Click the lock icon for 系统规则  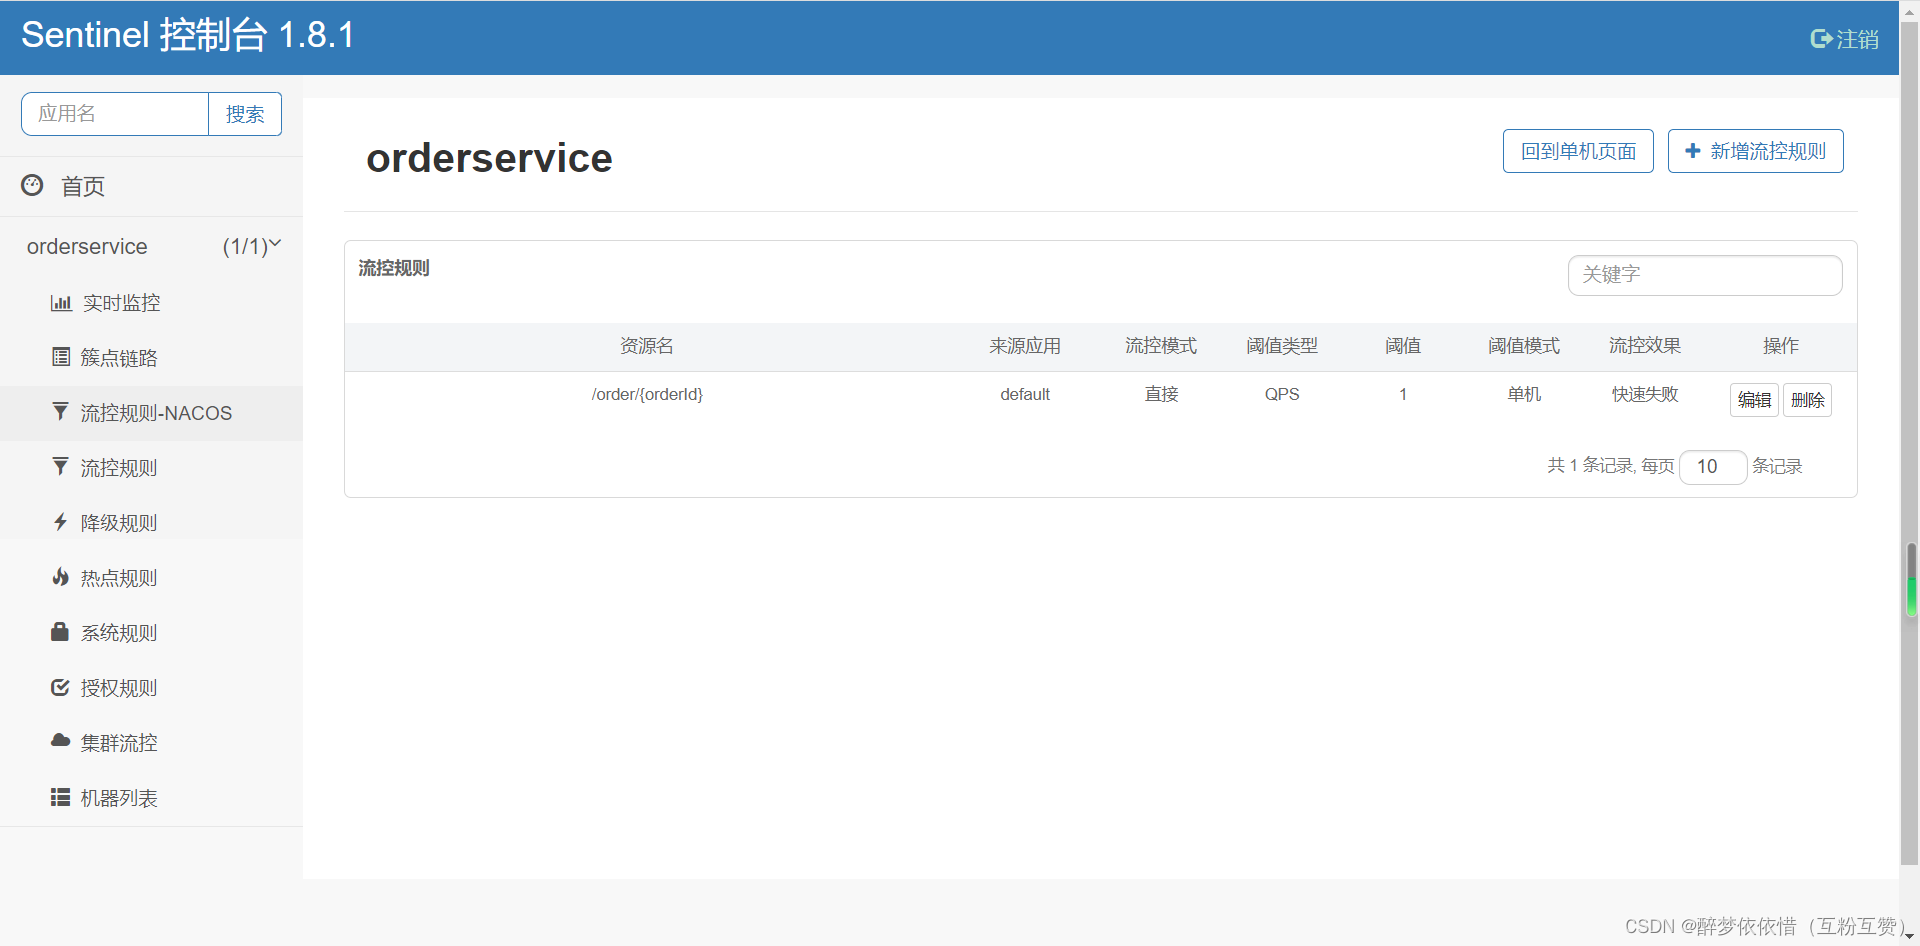click(x=60, y=632)
